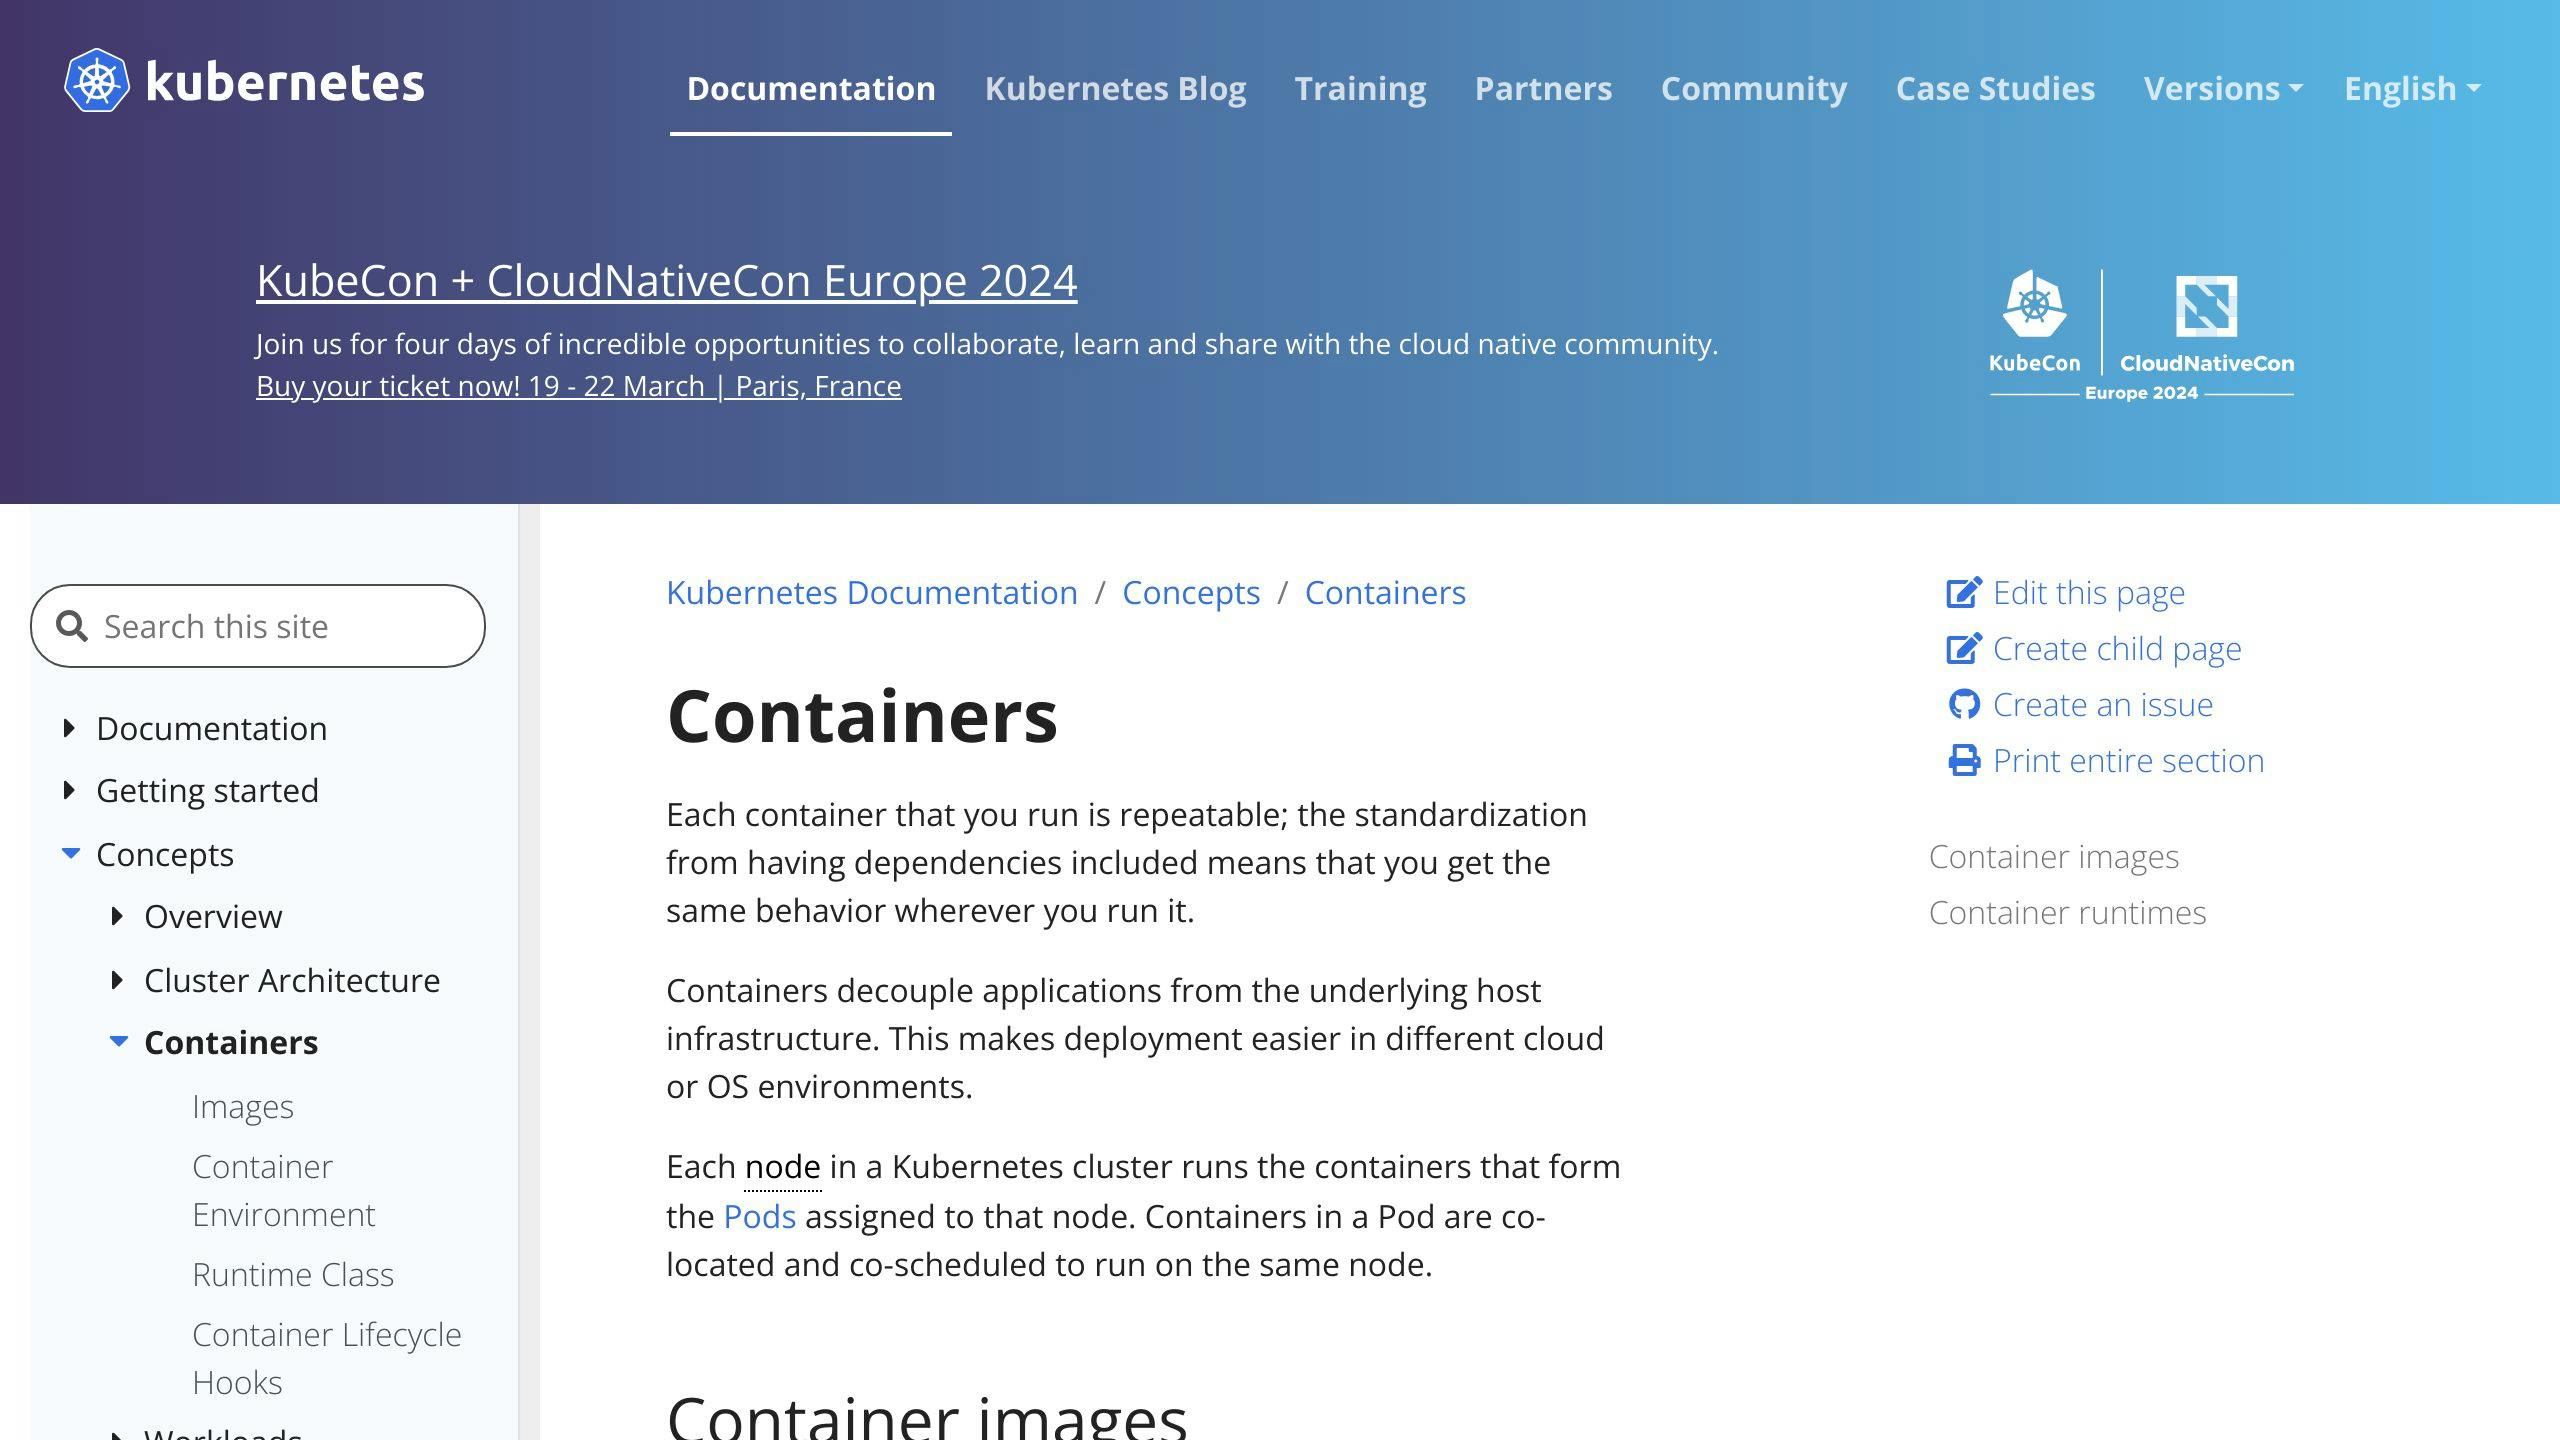Expand the Cluster Architecture subsection
The width and height of the screenshot is (2560, 1440).
117,980
